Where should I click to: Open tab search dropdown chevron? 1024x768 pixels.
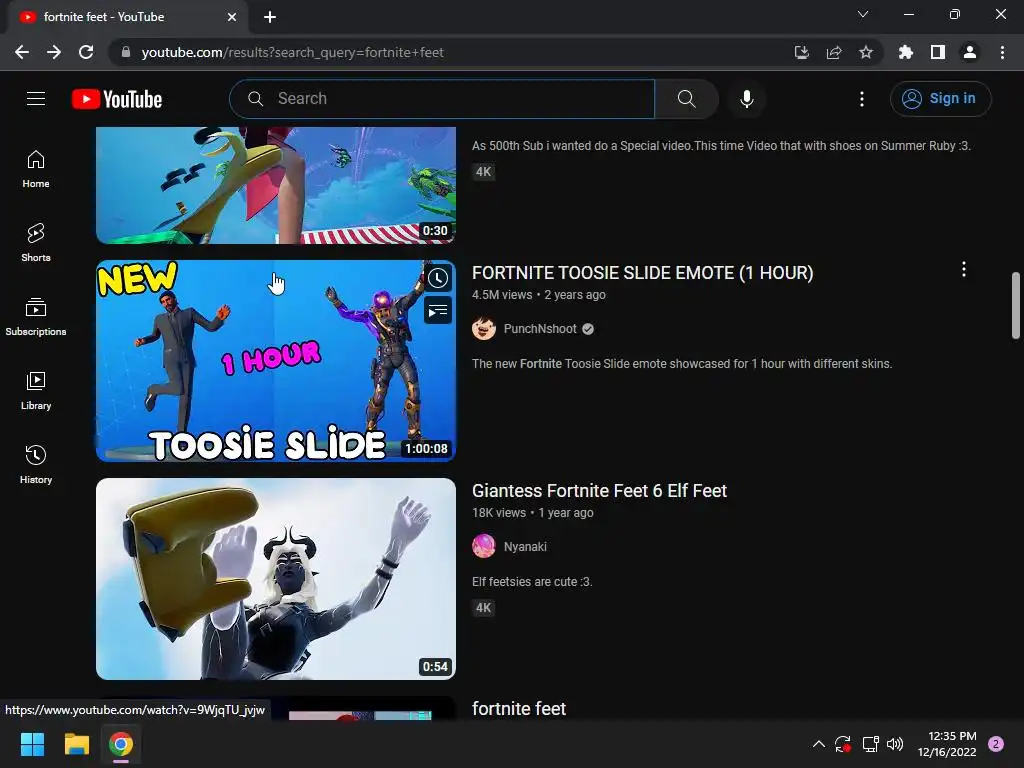click(x=863, y=14)
